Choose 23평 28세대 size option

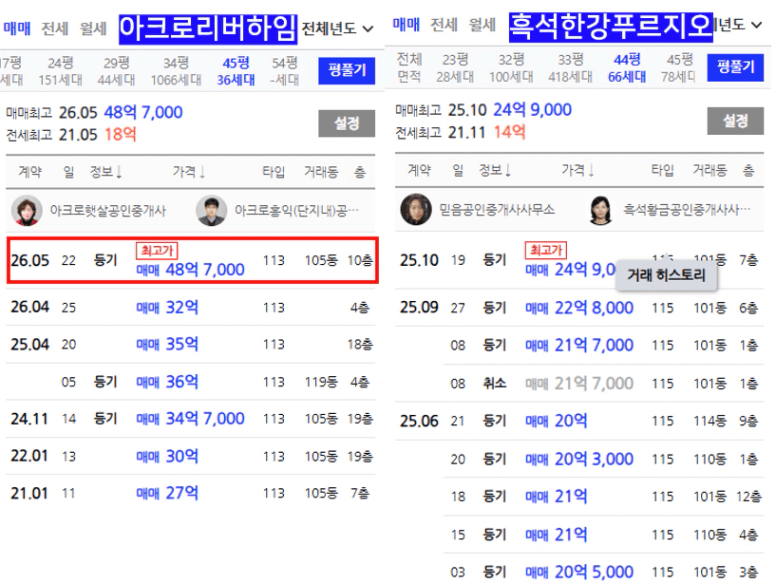(x=455, y=68)
